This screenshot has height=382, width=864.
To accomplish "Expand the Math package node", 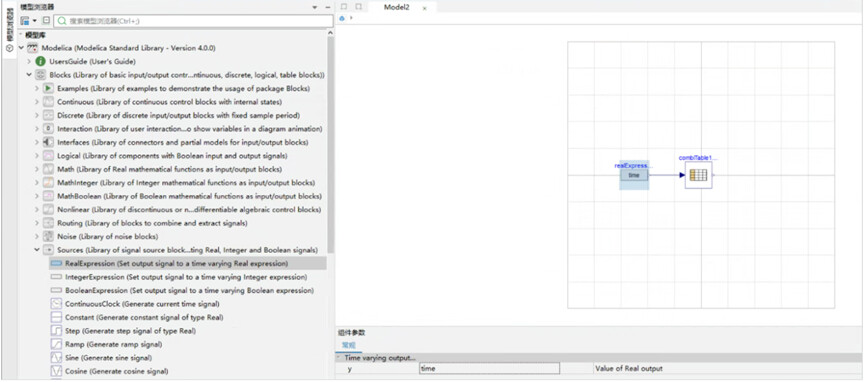I will [x=37, y=169].
